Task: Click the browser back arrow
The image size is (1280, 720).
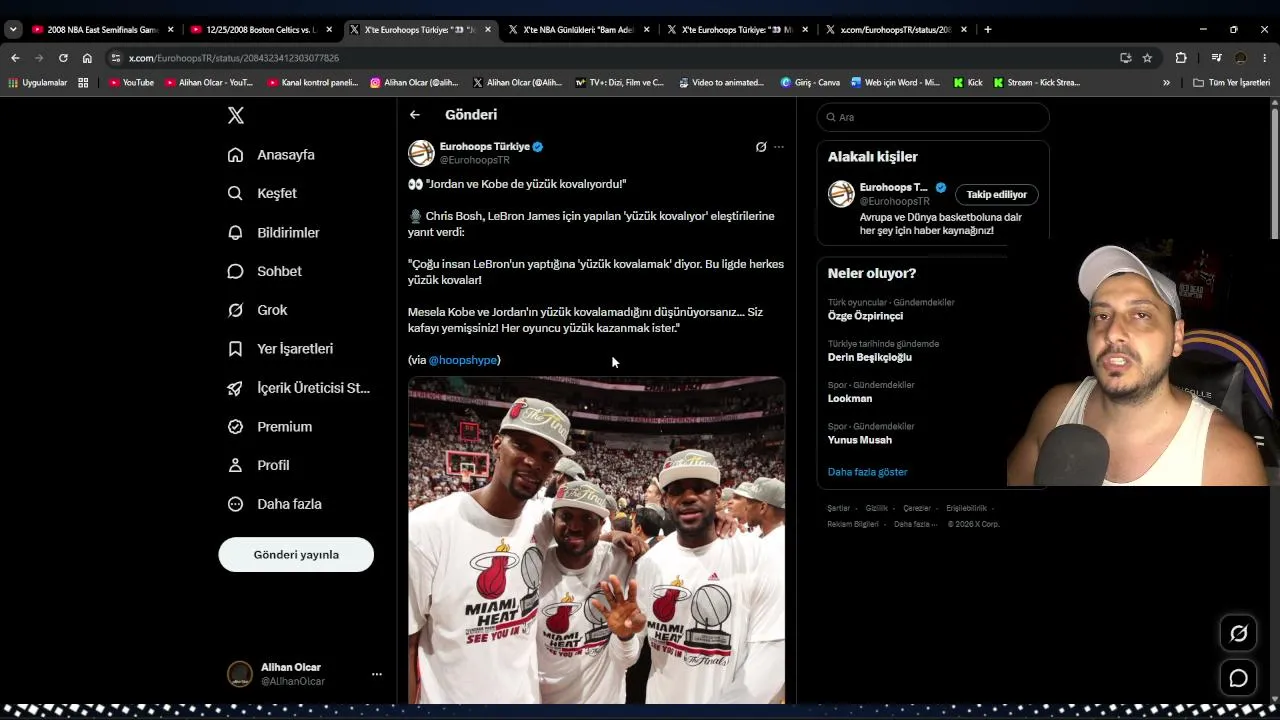Action: pyautogui.click(x=15, y=58)
